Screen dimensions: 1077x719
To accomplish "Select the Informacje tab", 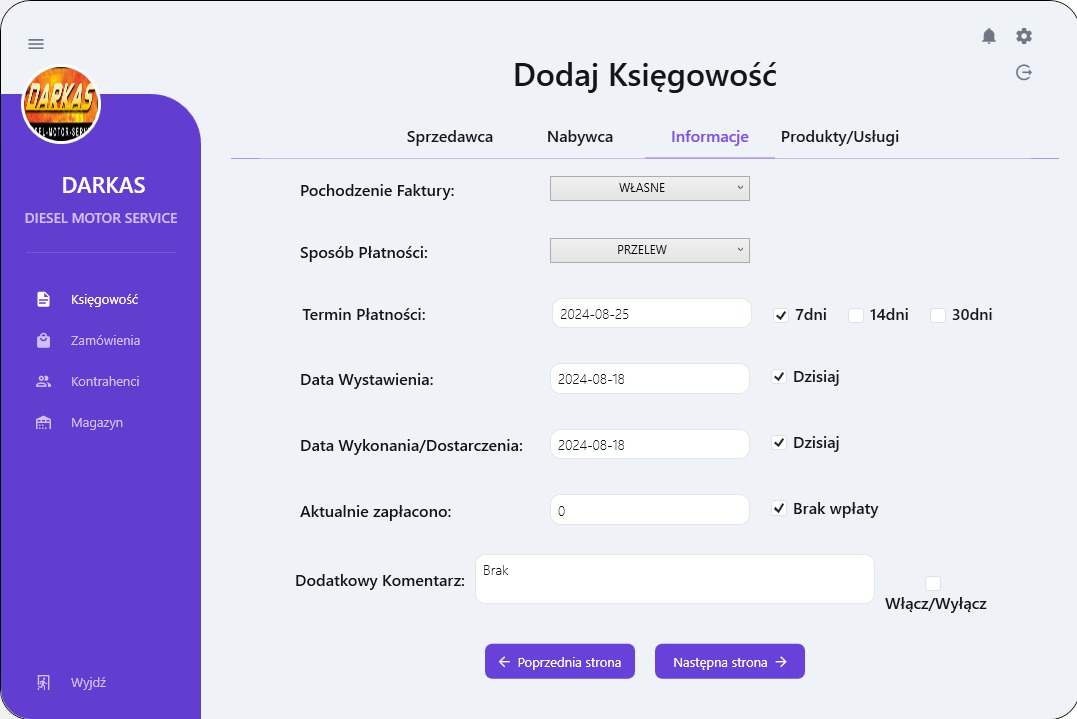I will click(x=710, y=137).
